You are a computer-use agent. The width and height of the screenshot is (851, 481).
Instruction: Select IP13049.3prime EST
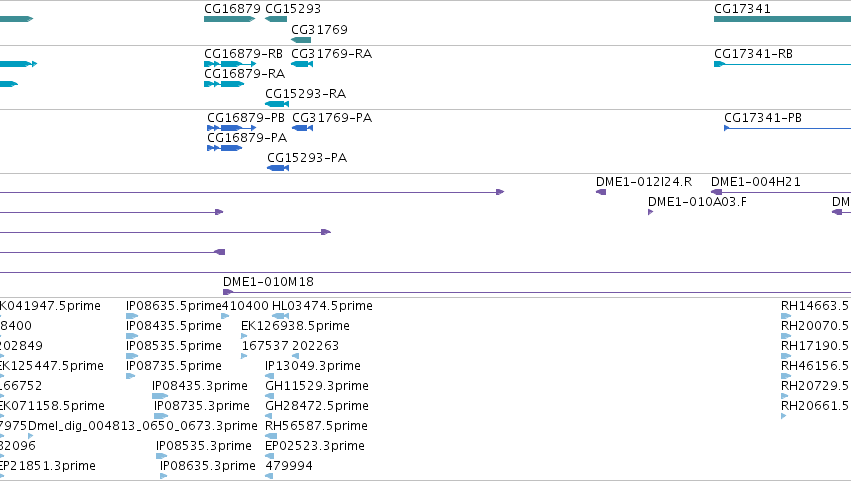[x=269, y=376]
